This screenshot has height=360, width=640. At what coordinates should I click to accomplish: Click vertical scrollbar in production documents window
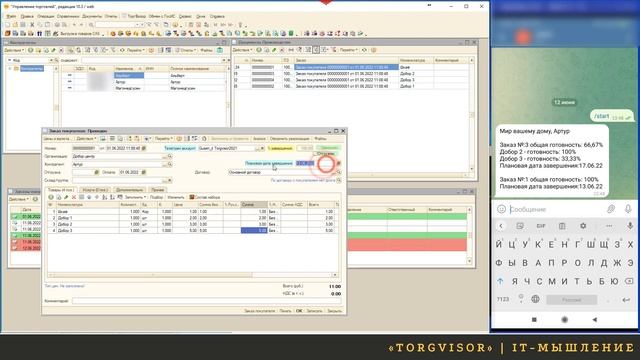tap(472, 115)
